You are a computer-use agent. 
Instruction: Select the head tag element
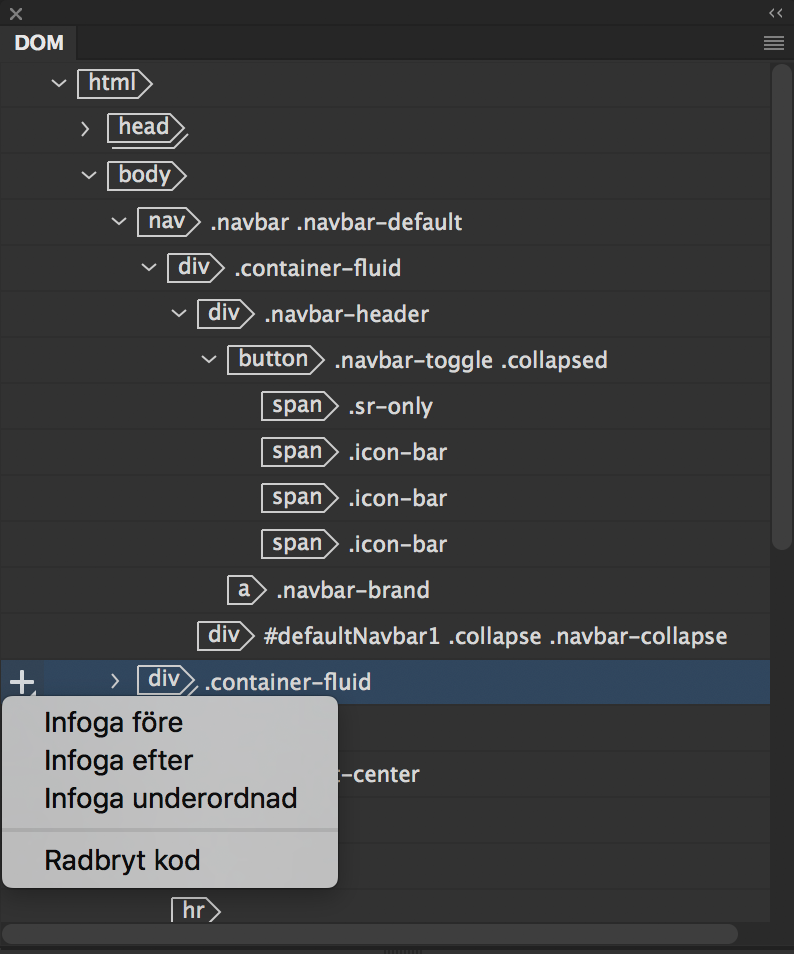(144, 127)
